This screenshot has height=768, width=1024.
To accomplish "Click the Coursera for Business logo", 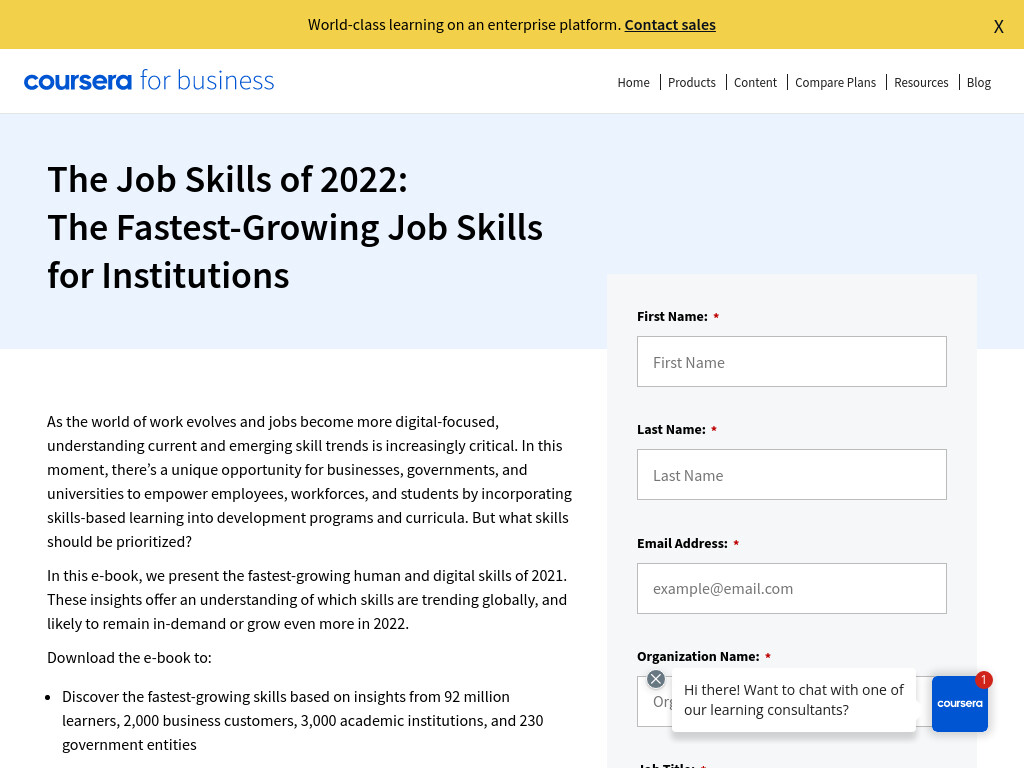I will pos(149,80).
